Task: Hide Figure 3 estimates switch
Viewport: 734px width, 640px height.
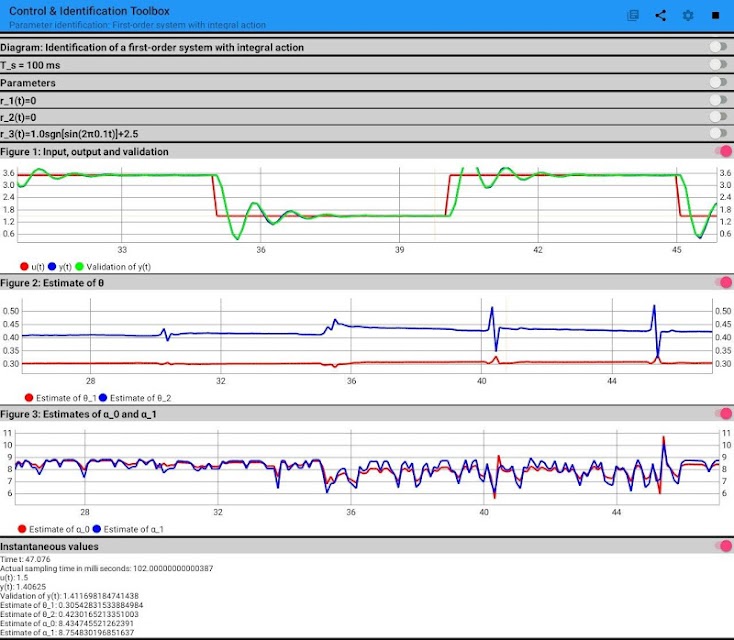Action: pos(723,413)
